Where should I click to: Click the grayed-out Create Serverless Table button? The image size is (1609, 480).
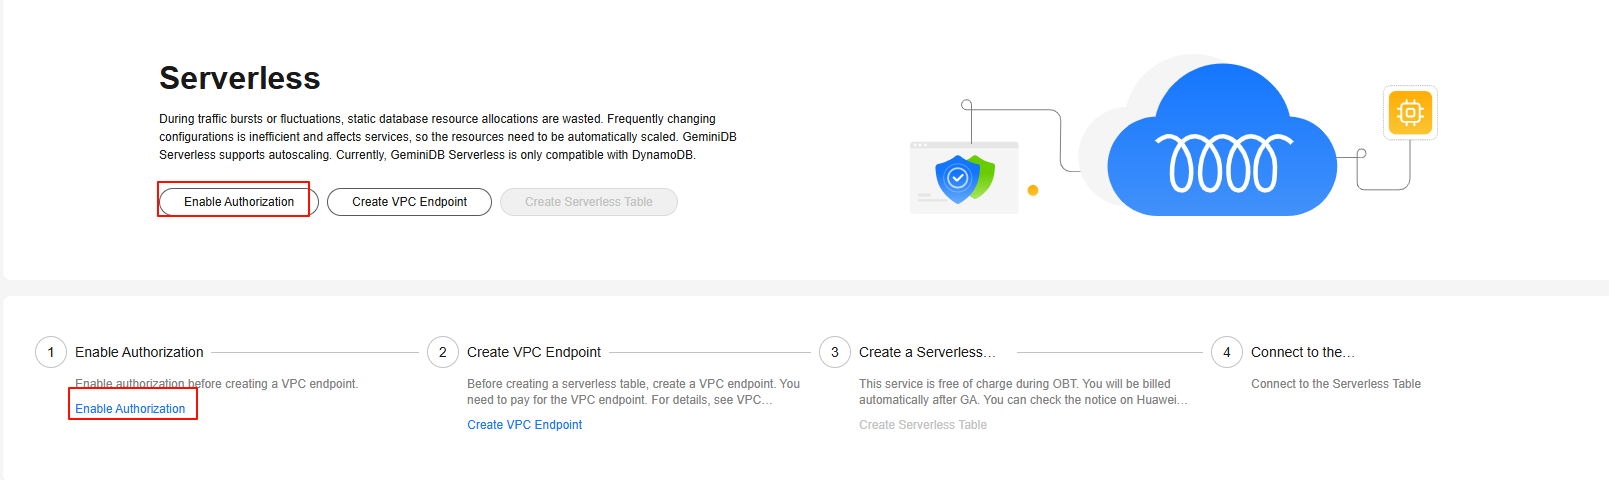(x=588, y=202)
